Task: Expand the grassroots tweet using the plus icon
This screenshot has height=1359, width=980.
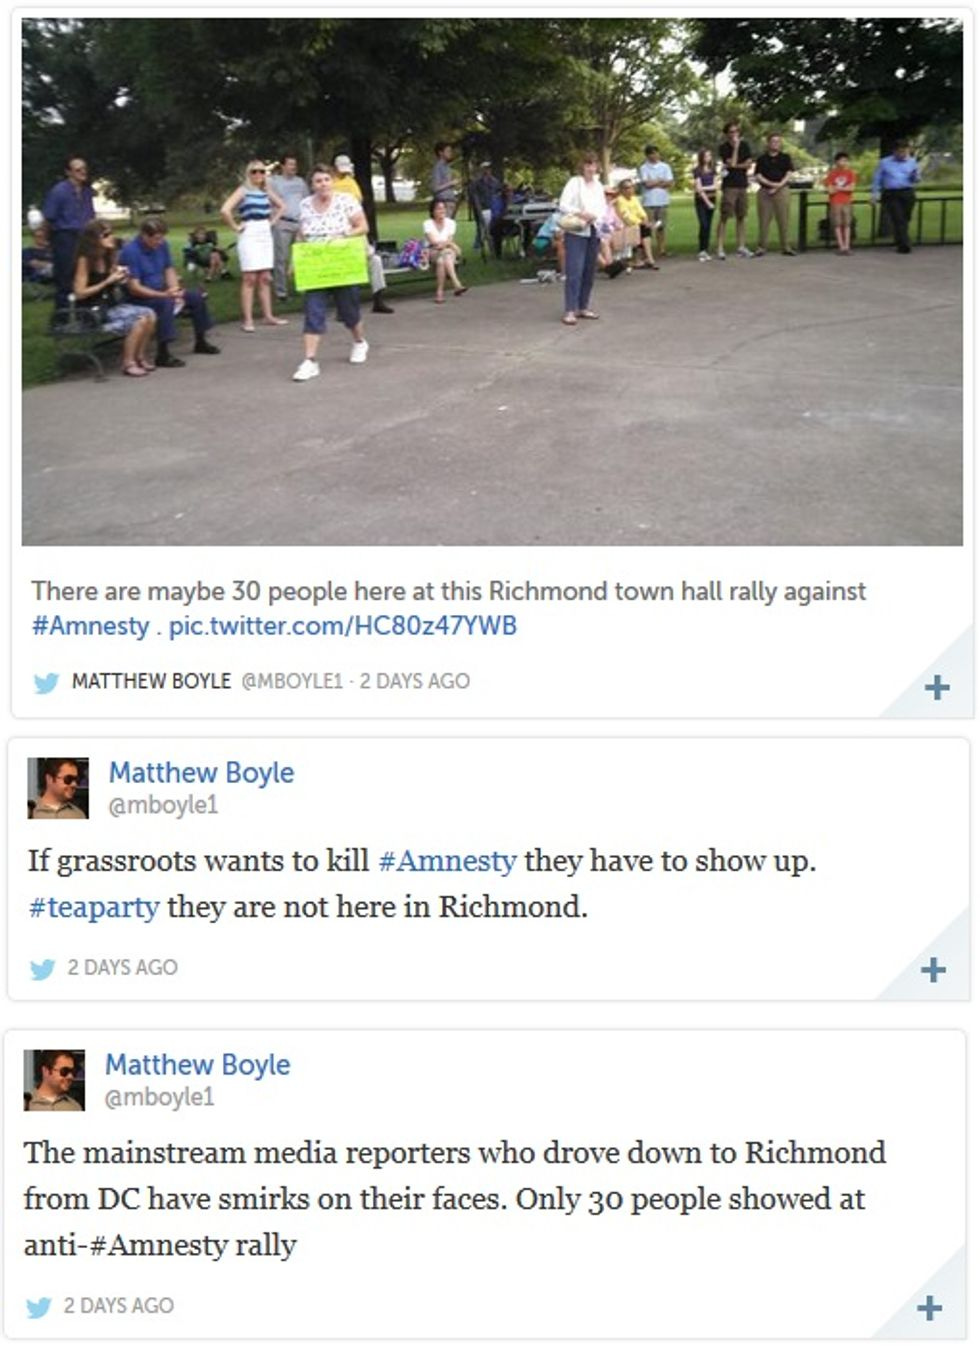Action: click(932, 970)
